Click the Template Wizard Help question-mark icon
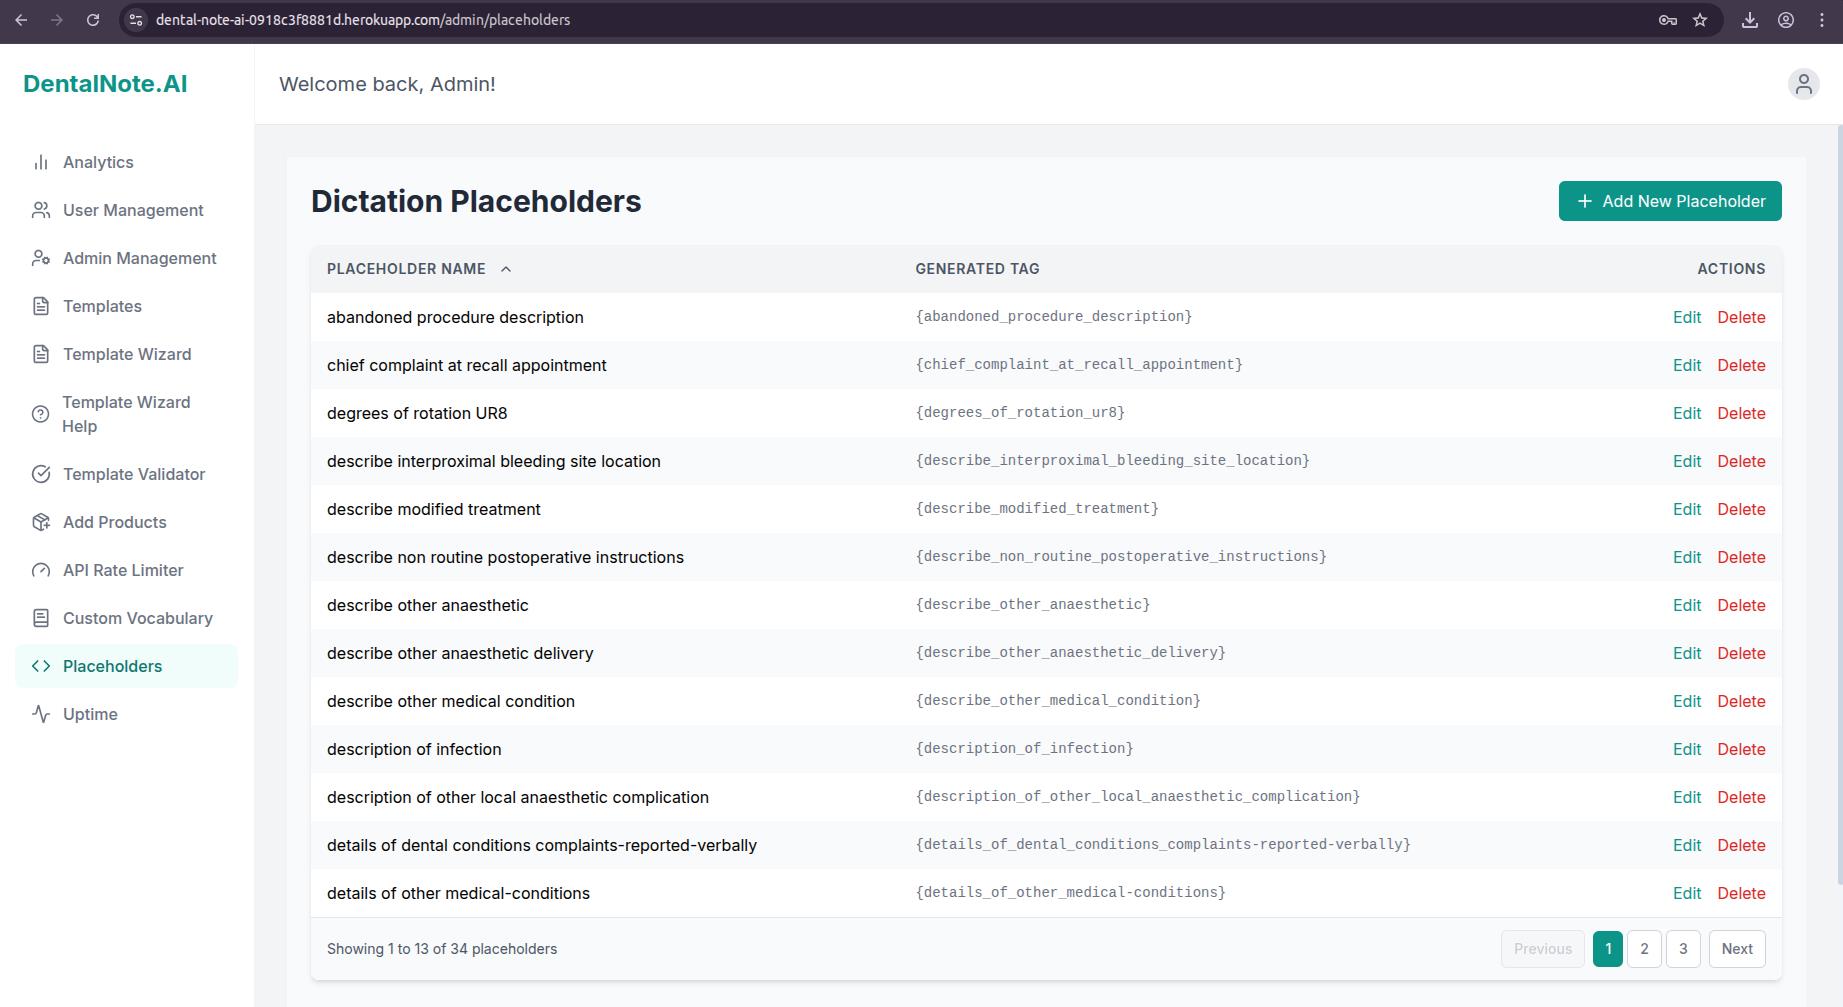 coord(41,413)
